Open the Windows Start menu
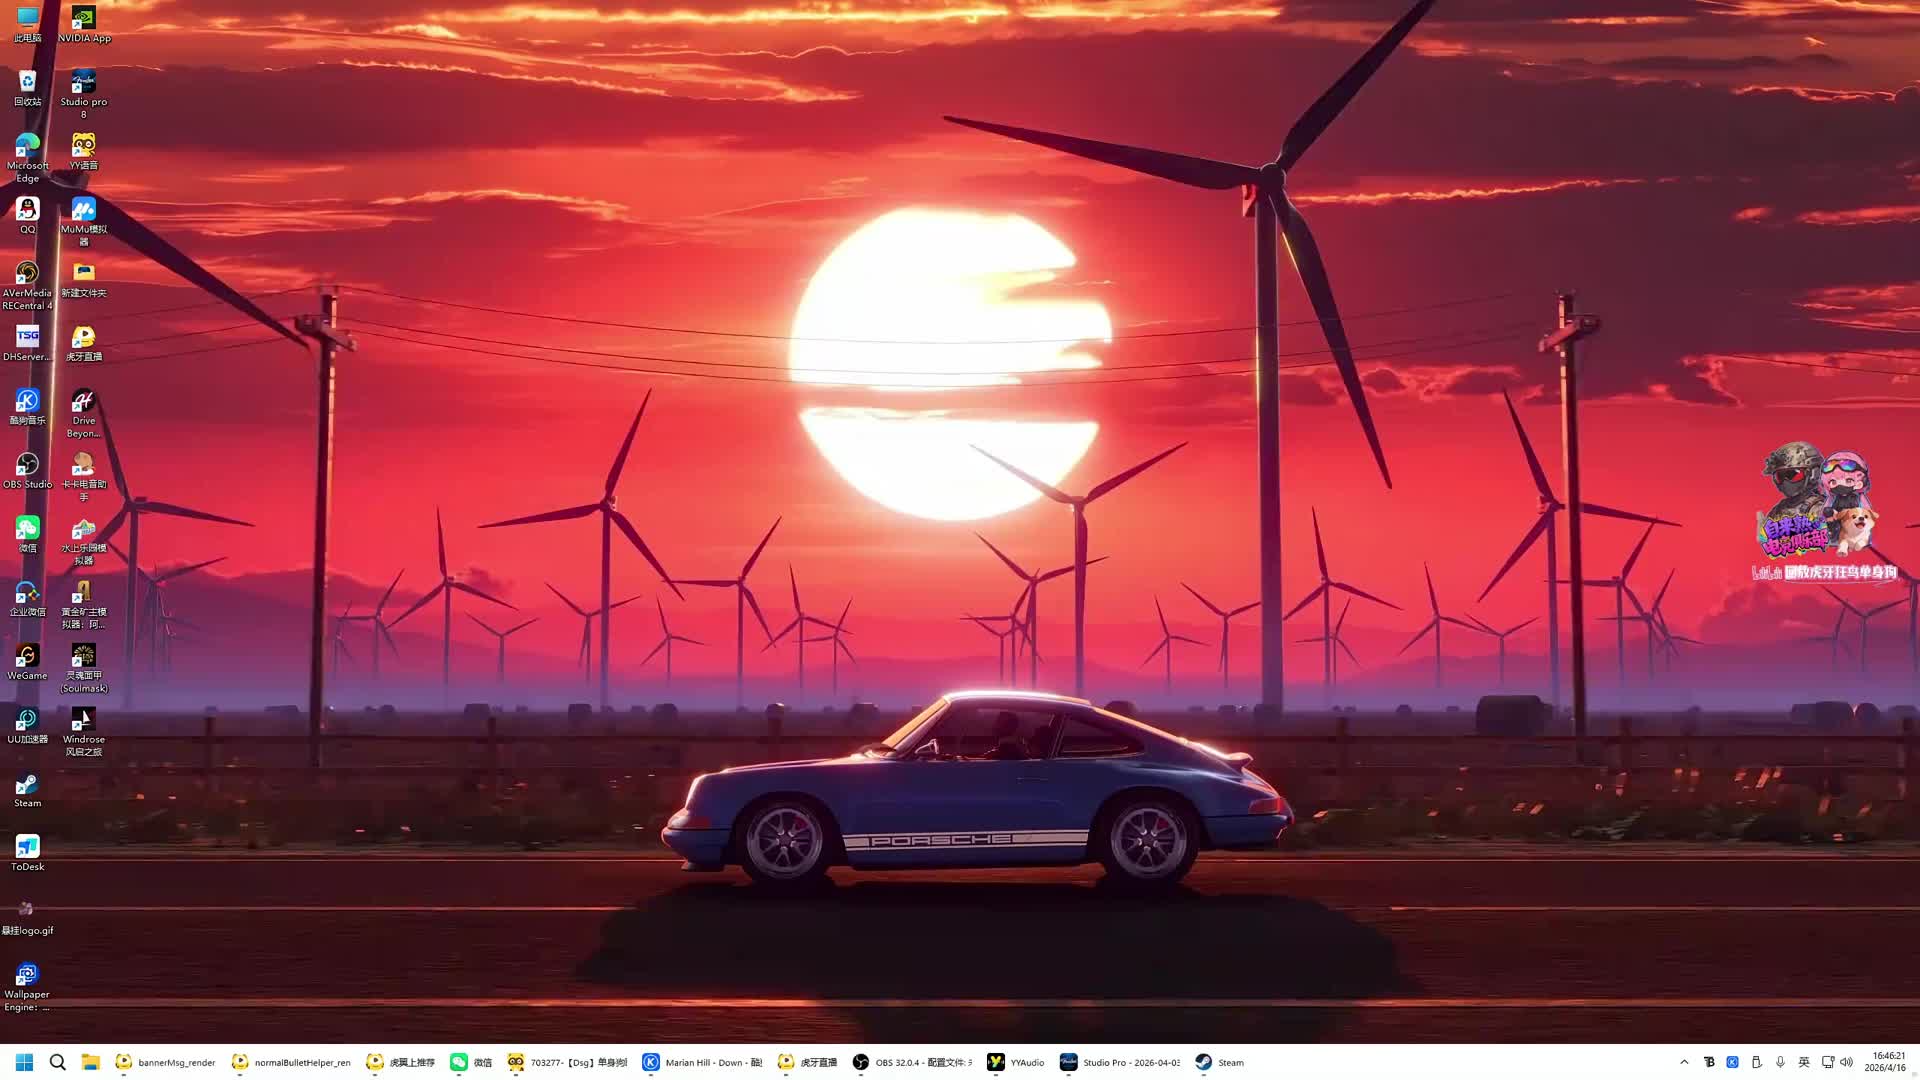Viewport: 1920px width, 1080px height. (x=25, y=1062)
